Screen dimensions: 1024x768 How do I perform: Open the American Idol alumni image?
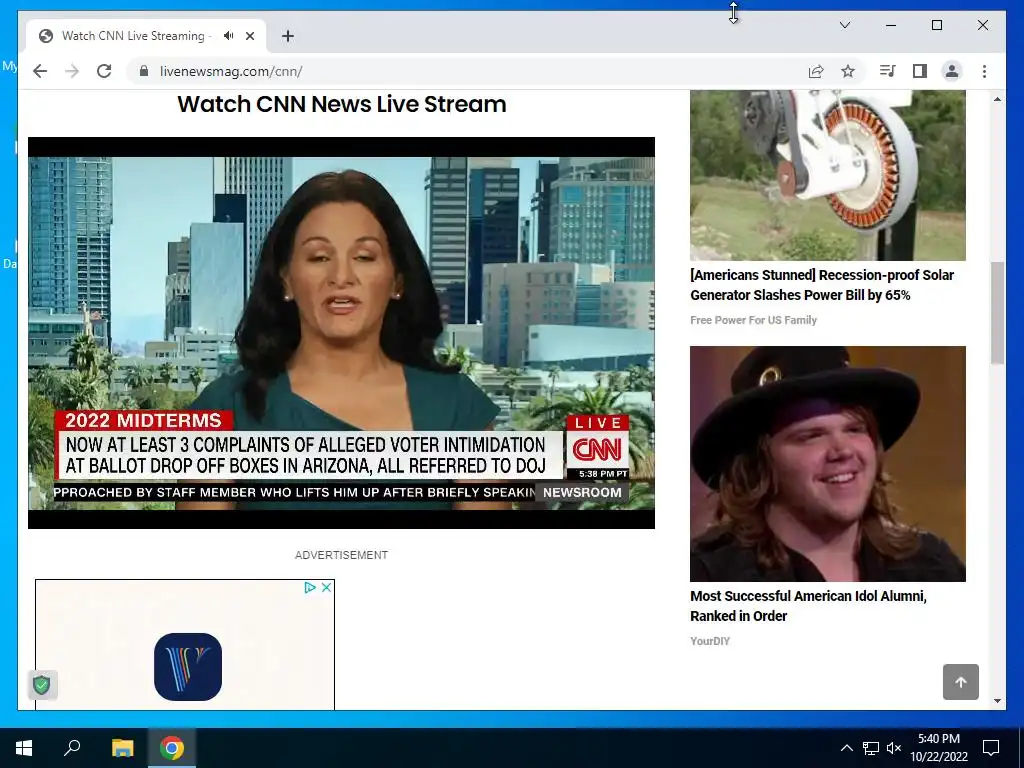click(x=827, y=464)
